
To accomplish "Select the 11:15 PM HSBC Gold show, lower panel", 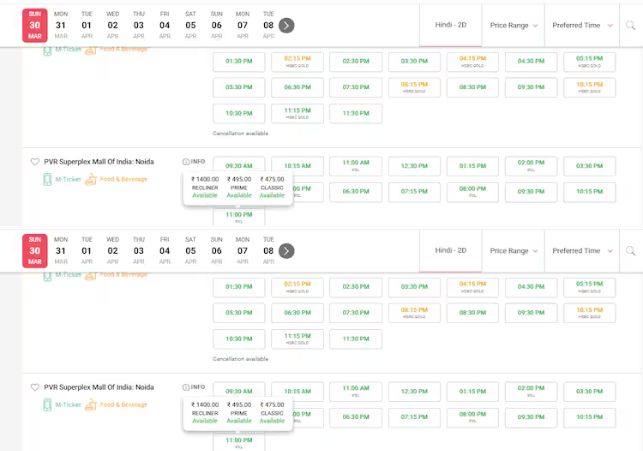I will click(297, 339).
